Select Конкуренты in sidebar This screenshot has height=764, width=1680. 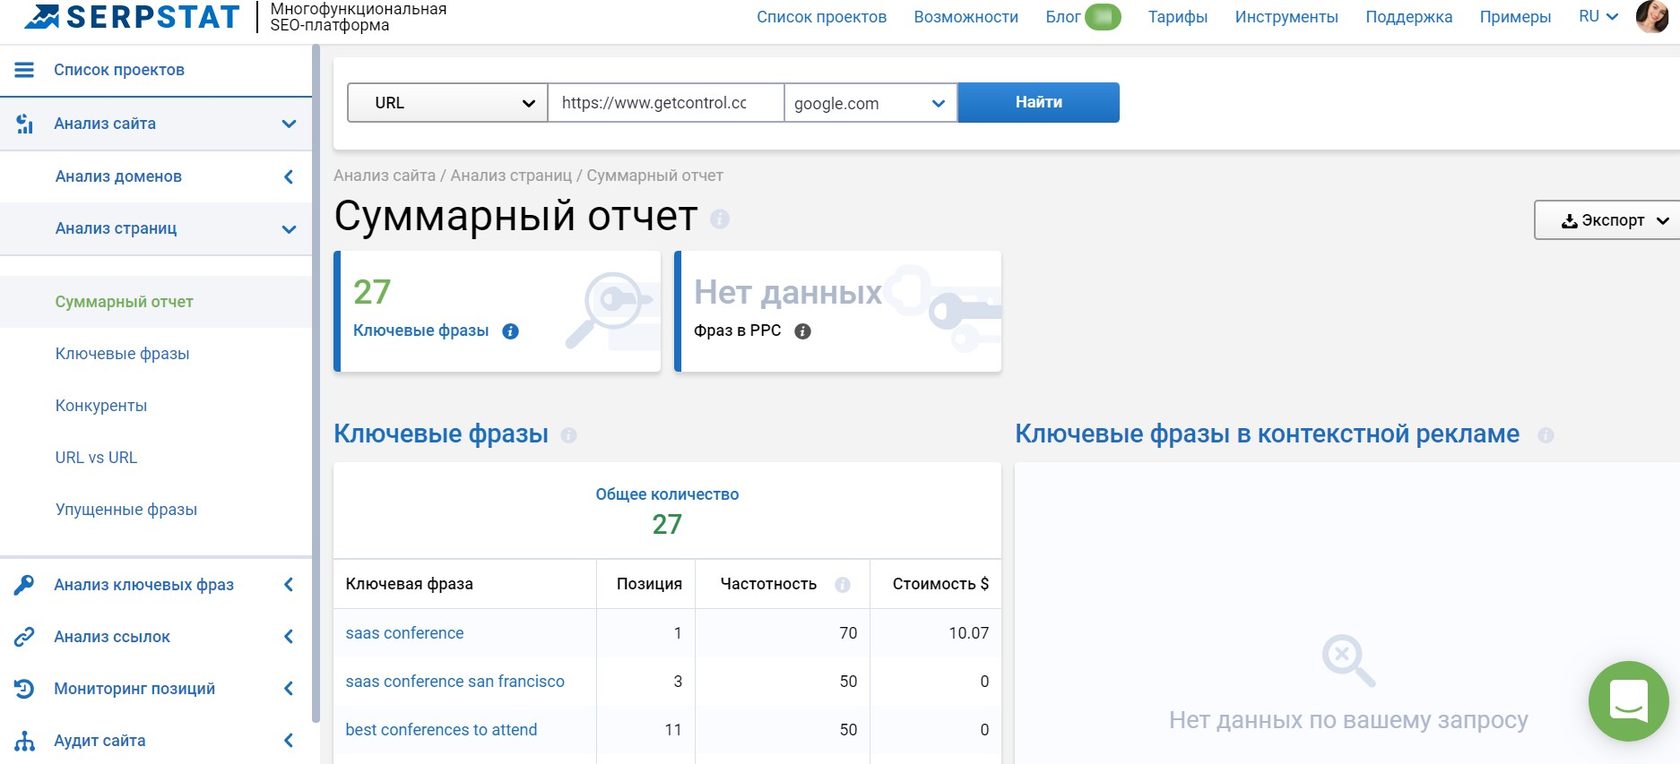pyautogui.click(x=101, y=406)
